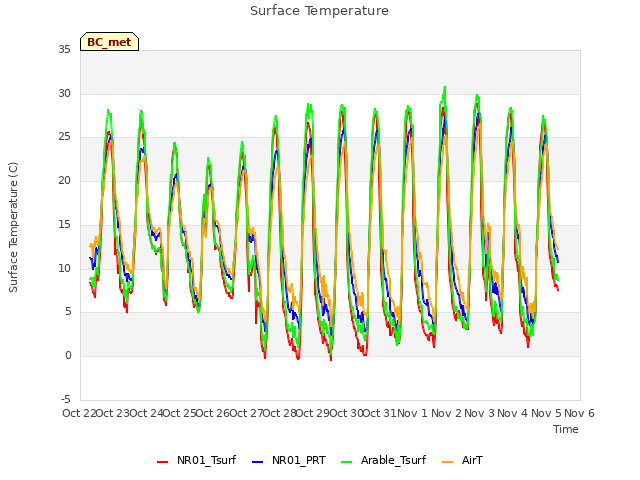Click the green Arable_Tsurf legend swatch
The width and height of the screenshot is (640, 480).
pyautogui.click(x=346, y=462)
